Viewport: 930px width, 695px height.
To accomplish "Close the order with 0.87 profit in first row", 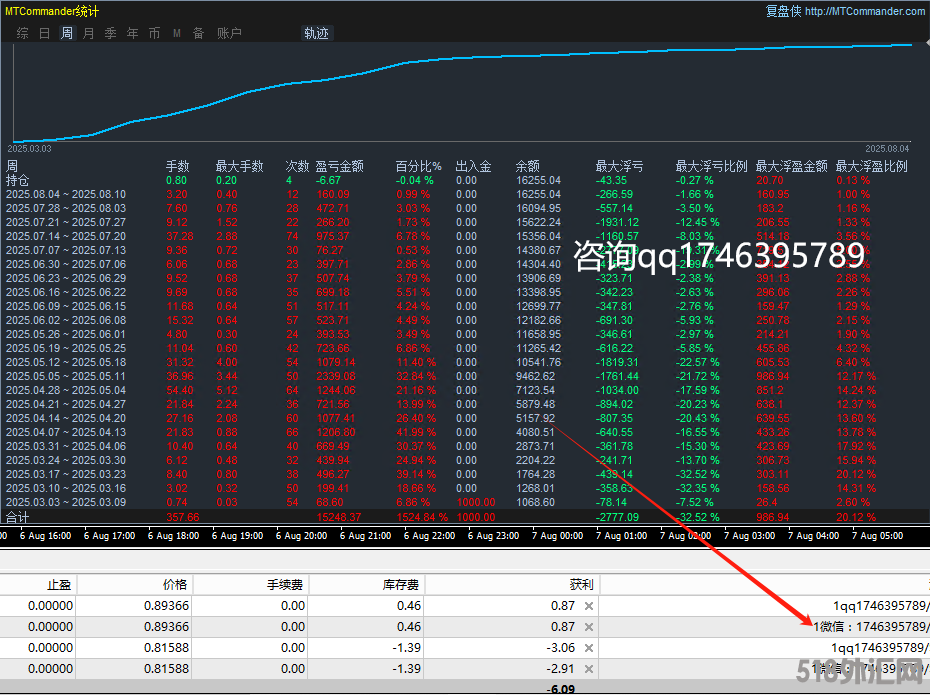I will (x=589, y=606).
